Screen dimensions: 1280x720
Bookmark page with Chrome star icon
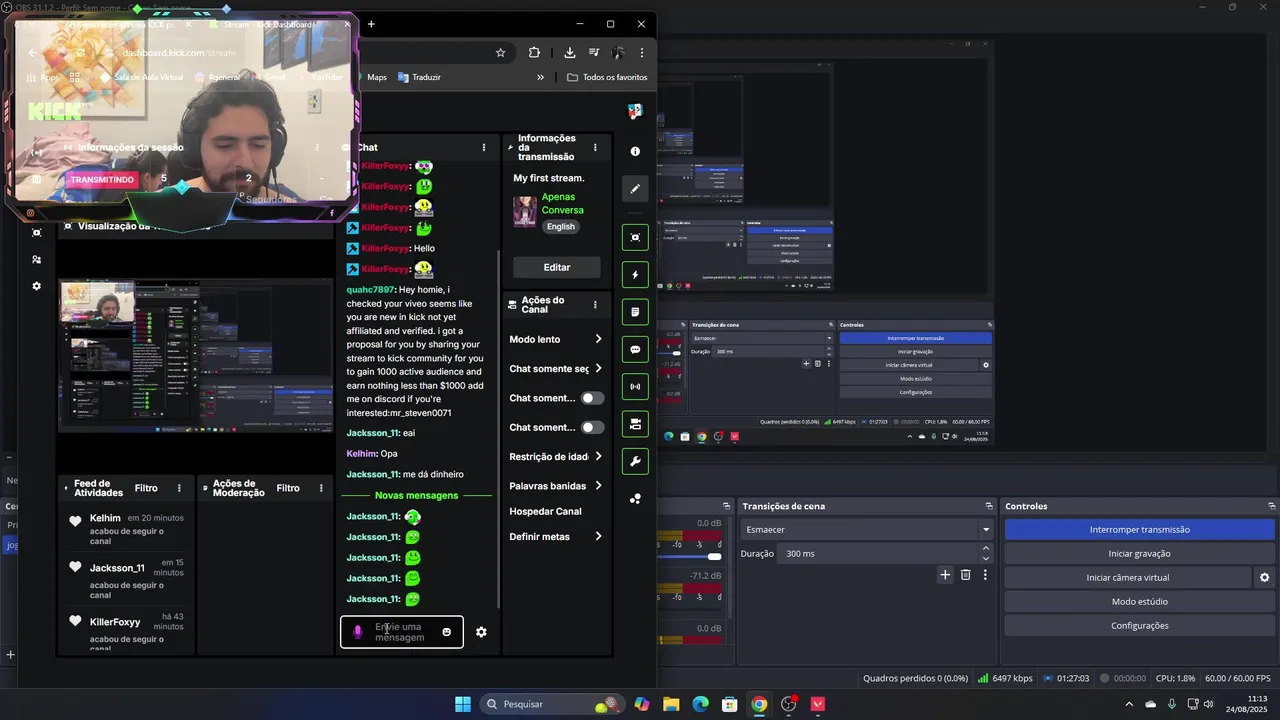[500, 52]
